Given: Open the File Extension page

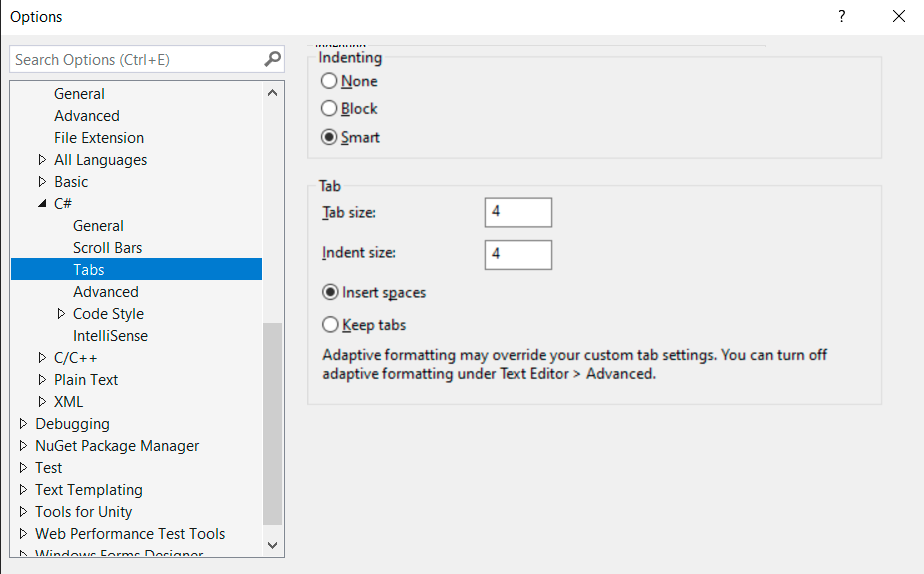Looking at the screenshot, I should [x=99, y=137].
